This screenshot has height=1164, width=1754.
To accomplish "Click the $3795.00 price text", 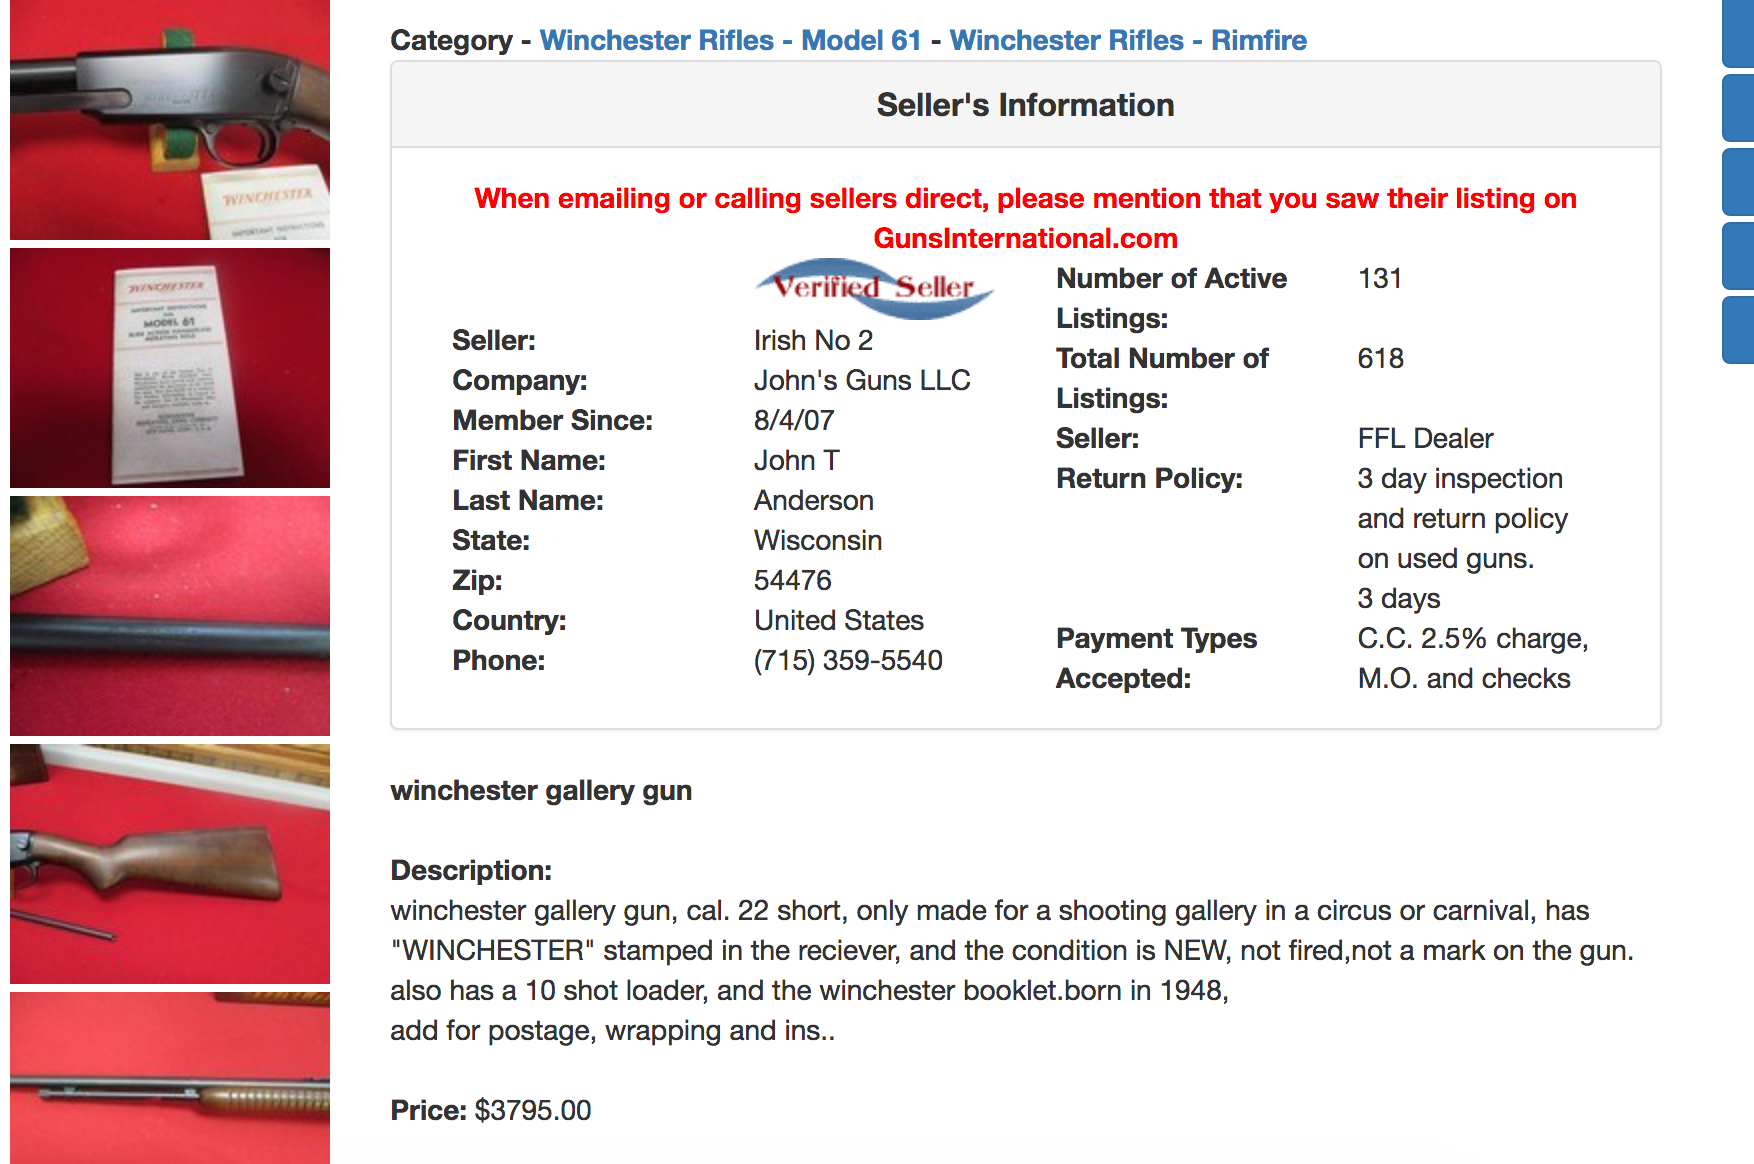I will (x=533, y=1110).
